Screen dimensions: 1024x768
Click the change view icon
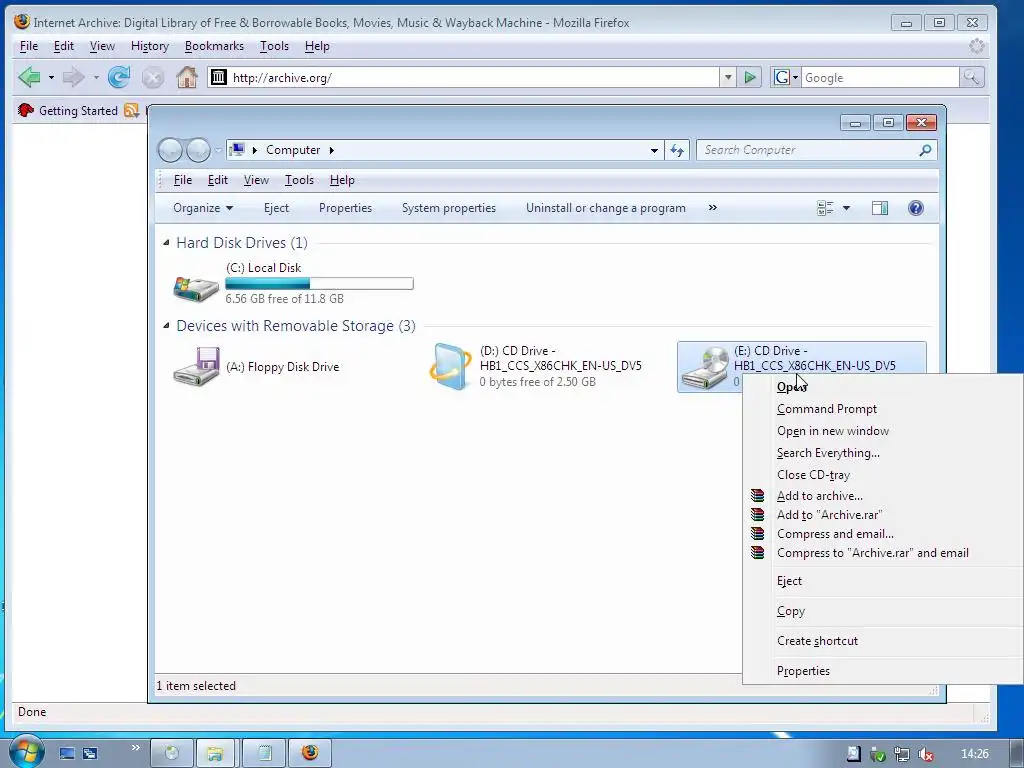point(825,208)
